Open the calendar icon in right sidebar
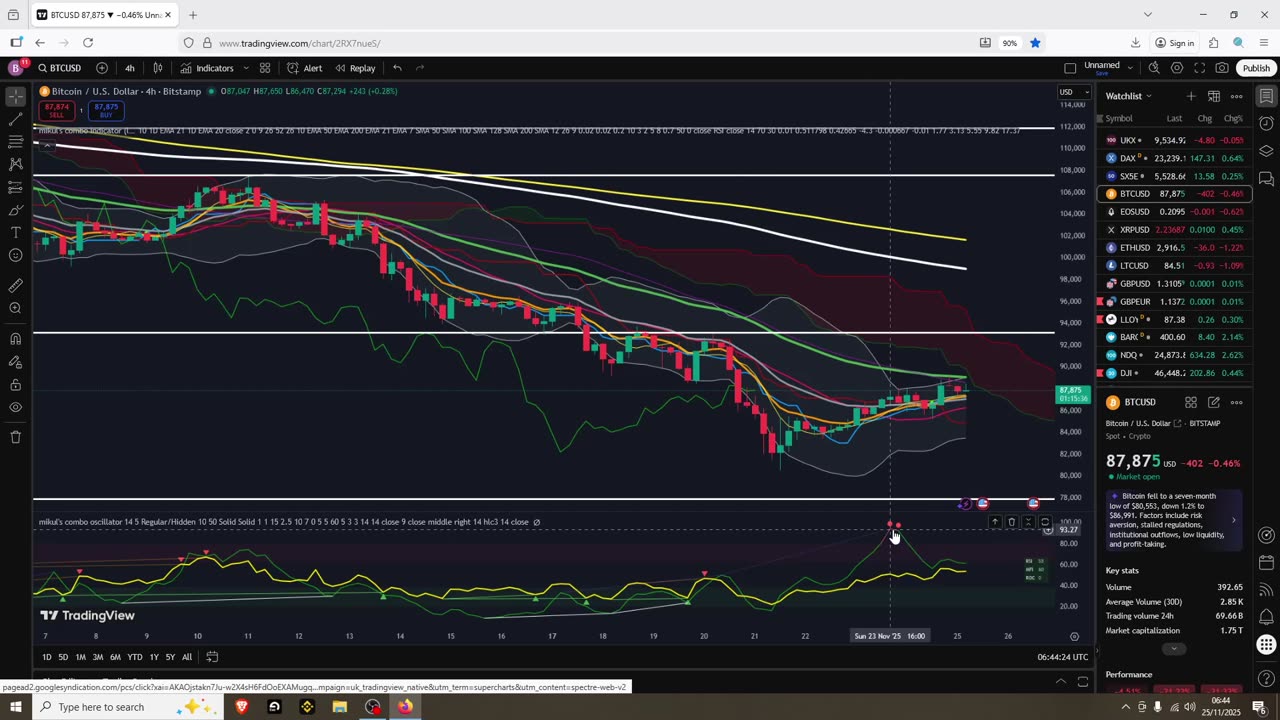The height and width of the screenshot is (720, 1280). click(1266, 563)
